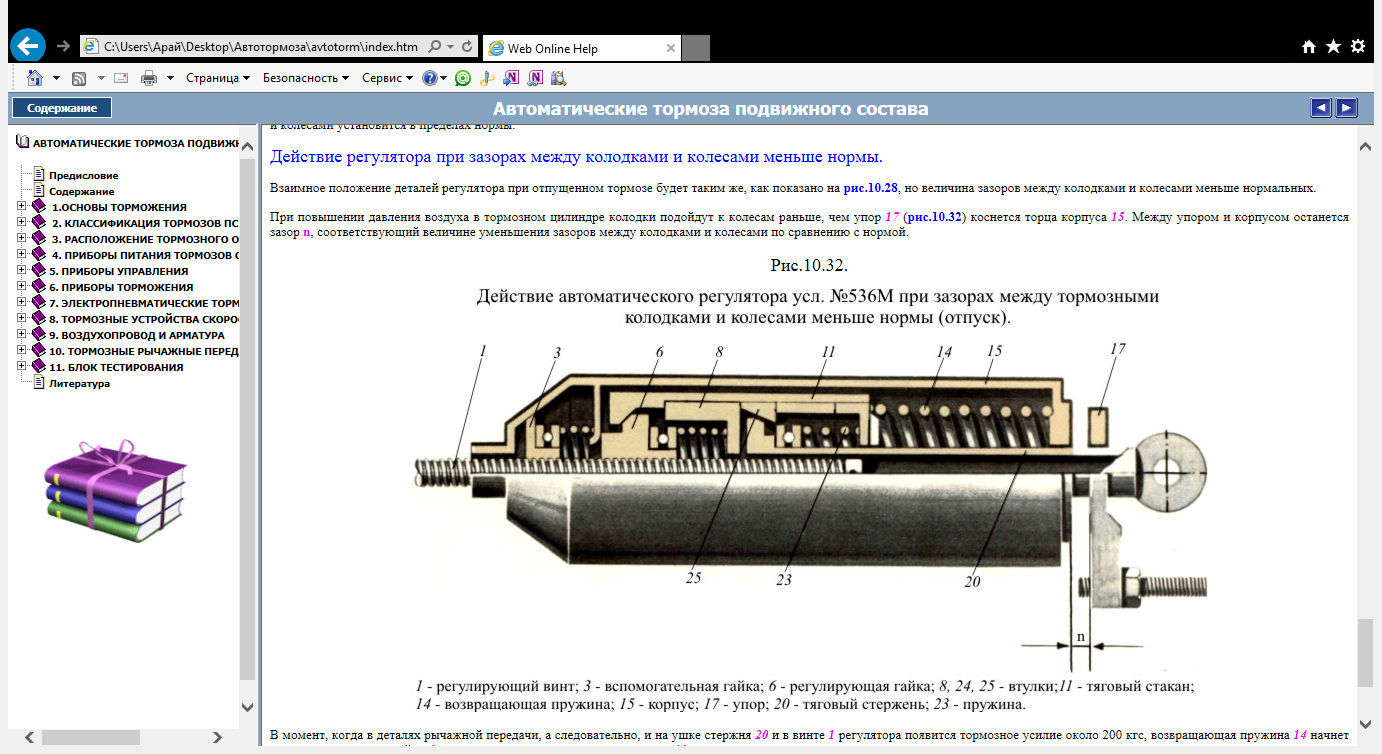Click book icon of 5. ПРИБОРЫ УПРАВЛЕНИЯ
The height and width of the screenshot is (754, 1382).
(40, 271)
